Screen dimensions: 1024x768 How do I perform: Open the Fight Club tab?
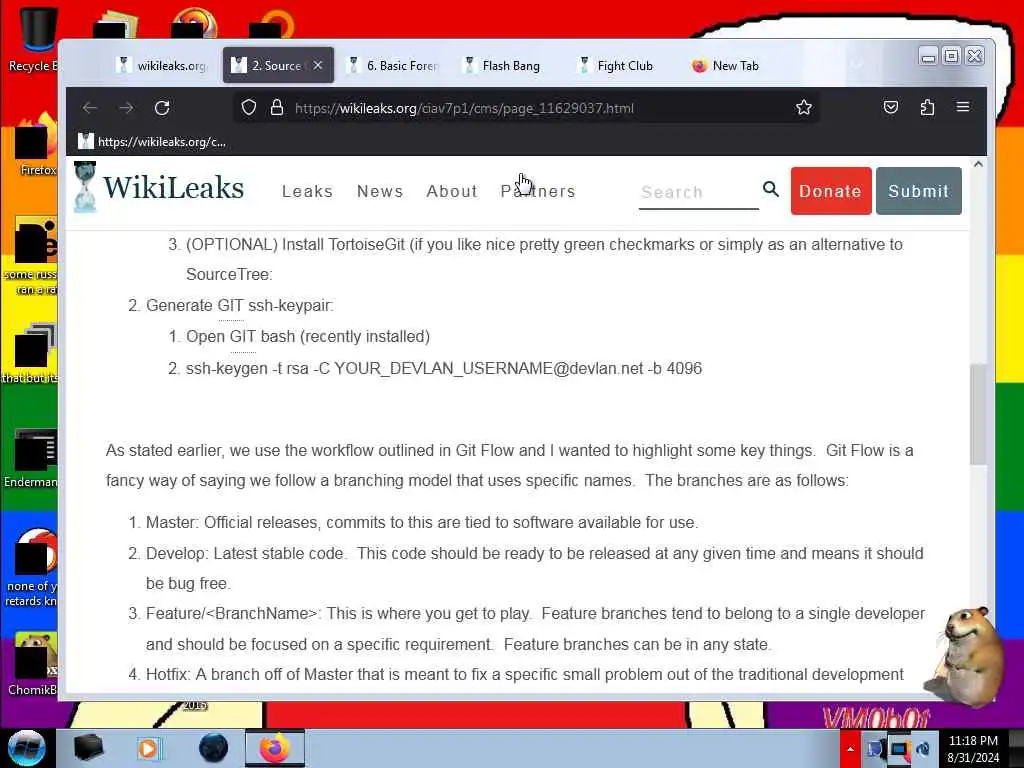pos(625,65)
